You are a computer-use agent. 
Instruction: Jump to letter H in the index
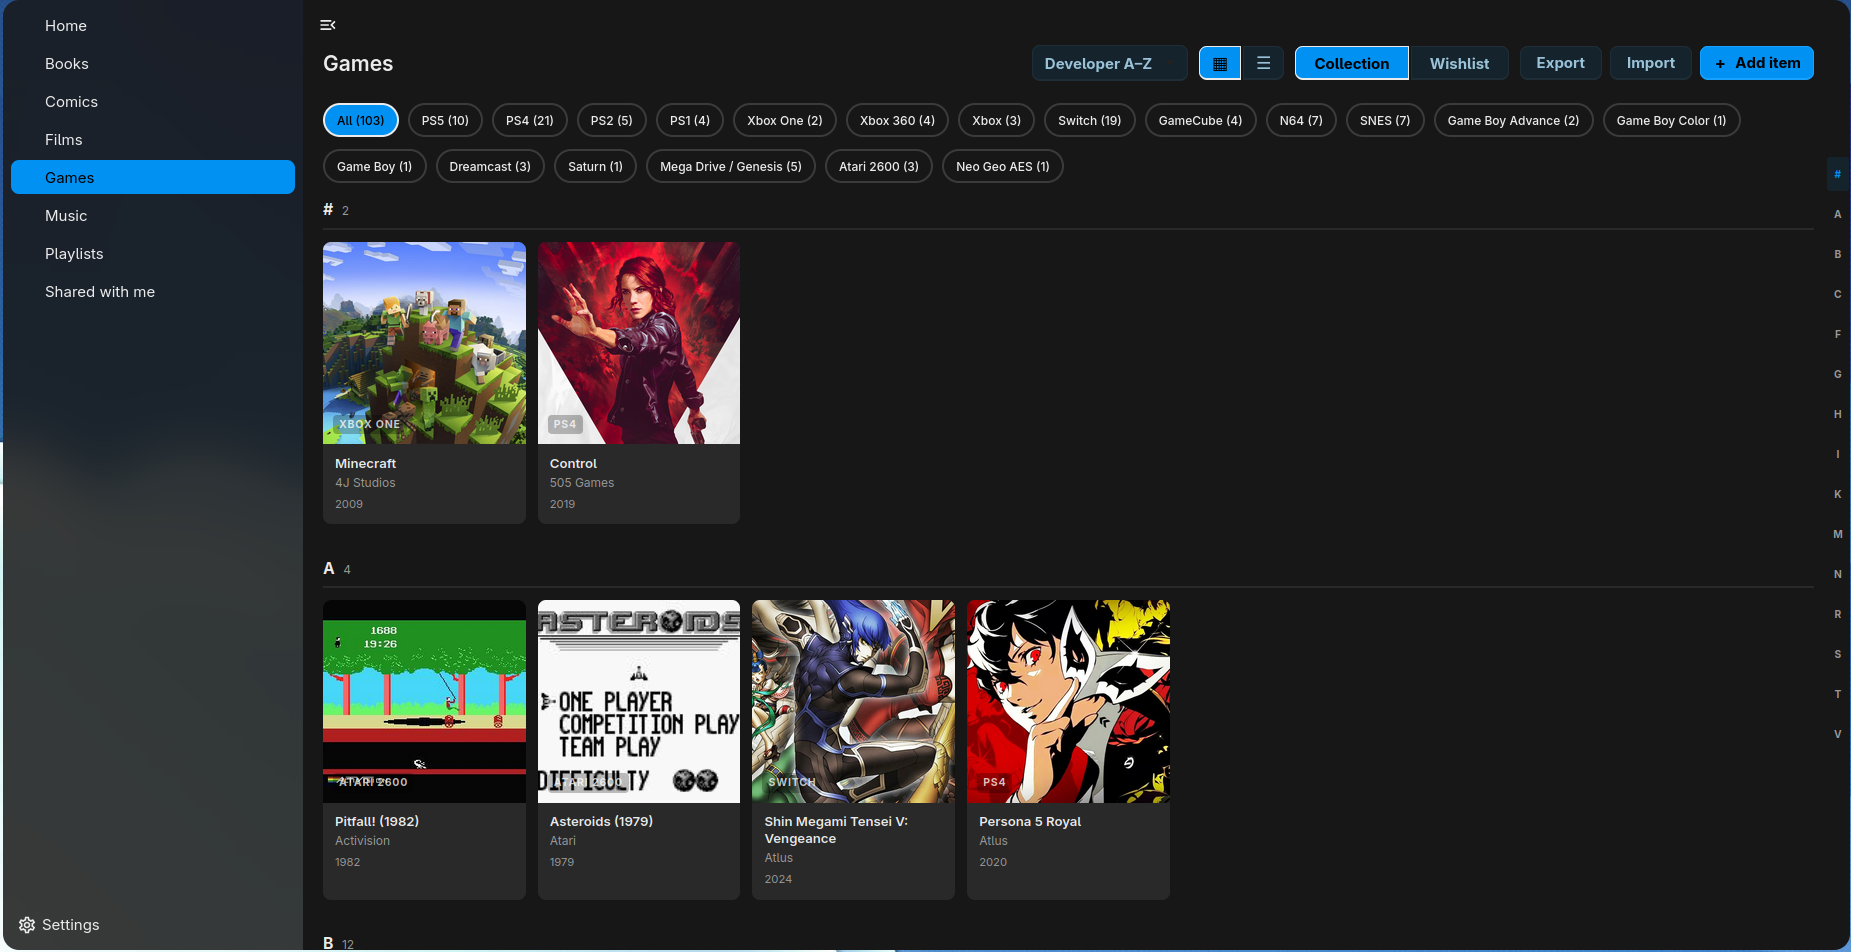coord(1837,414)
